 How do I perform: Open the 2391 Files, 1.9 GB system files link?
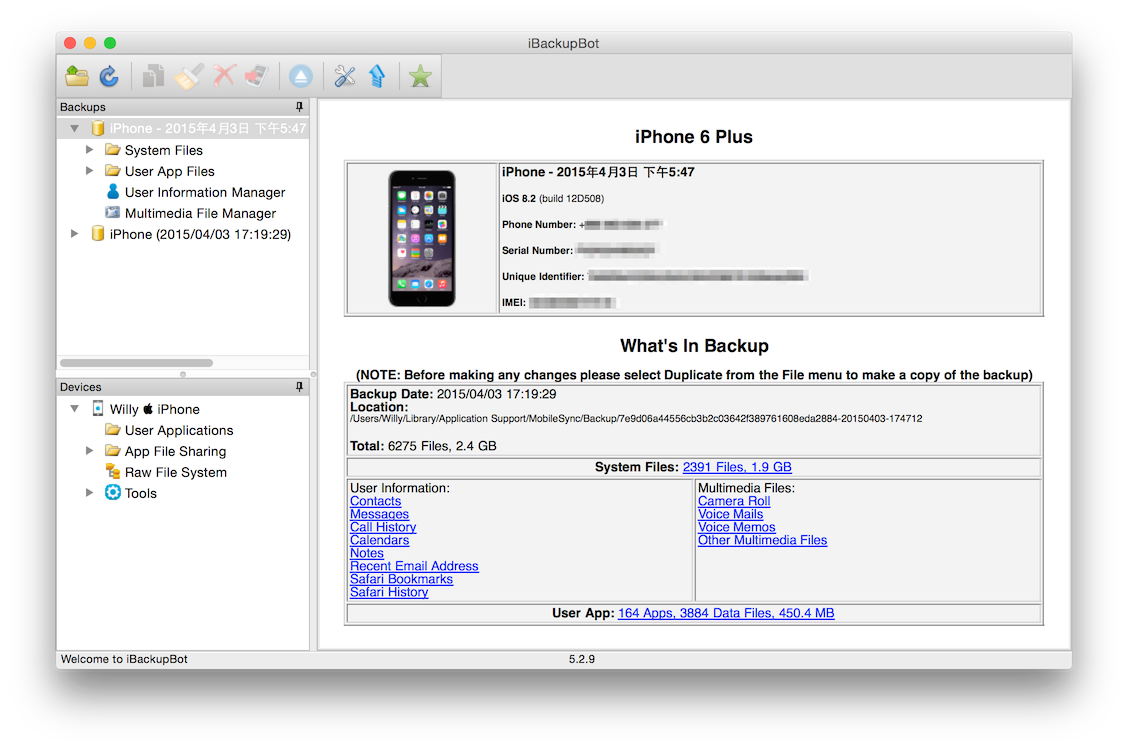[x=737, y=467]
